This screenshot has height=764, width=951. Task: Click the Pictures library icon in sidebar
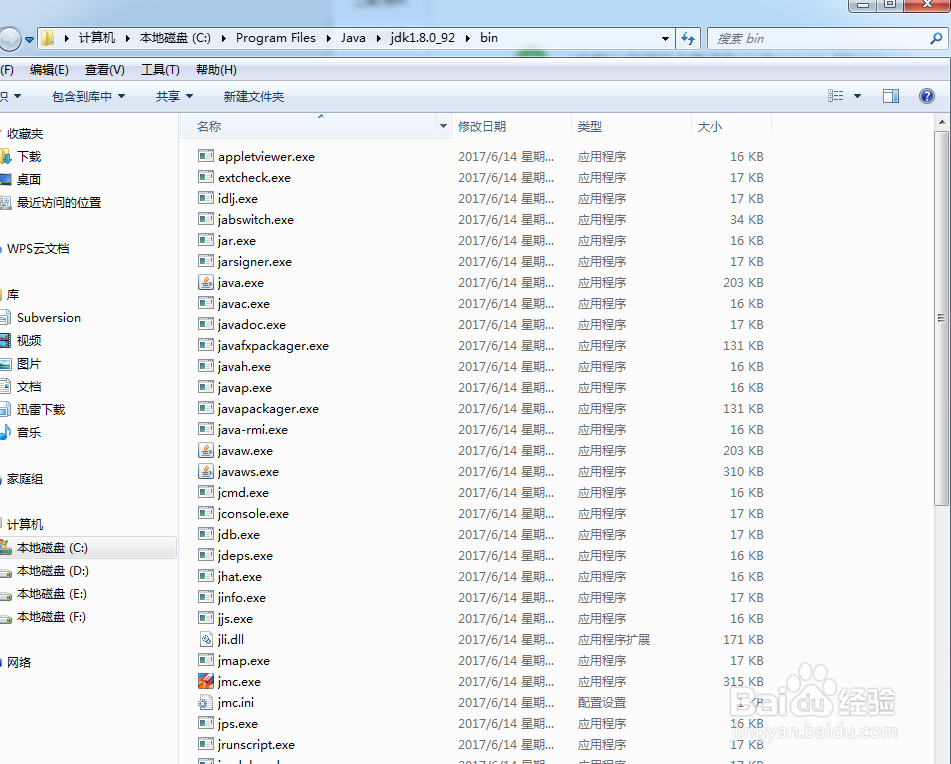[x=5, y=363]
